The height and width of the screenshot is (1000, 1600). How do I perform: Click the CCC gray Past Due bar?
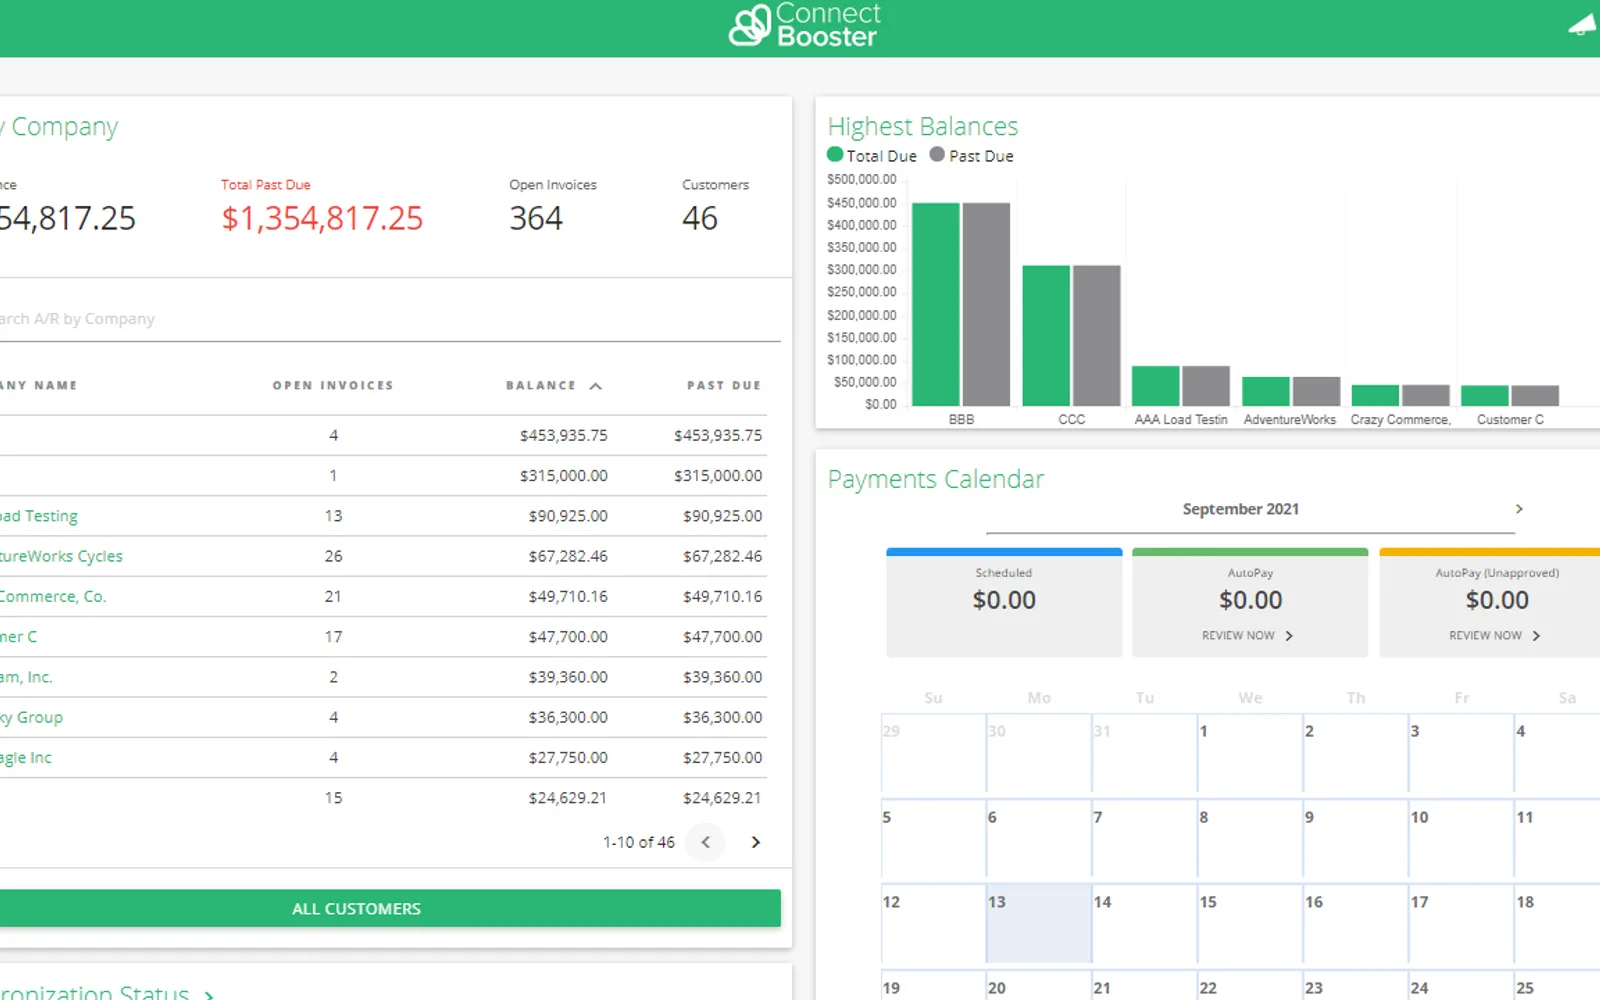coord(1097,335)
